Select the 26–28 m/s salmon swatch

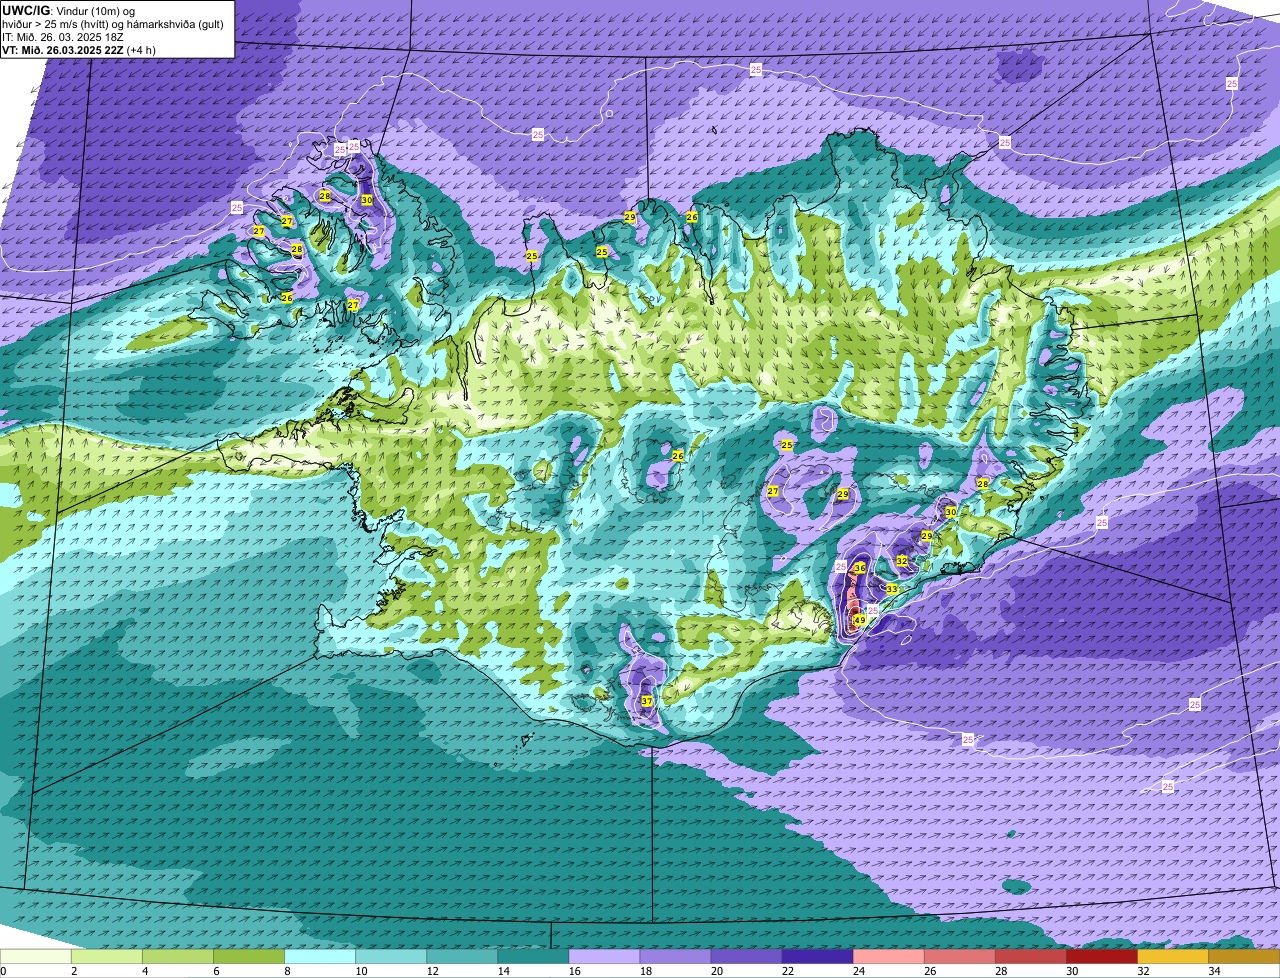point(959,956)
